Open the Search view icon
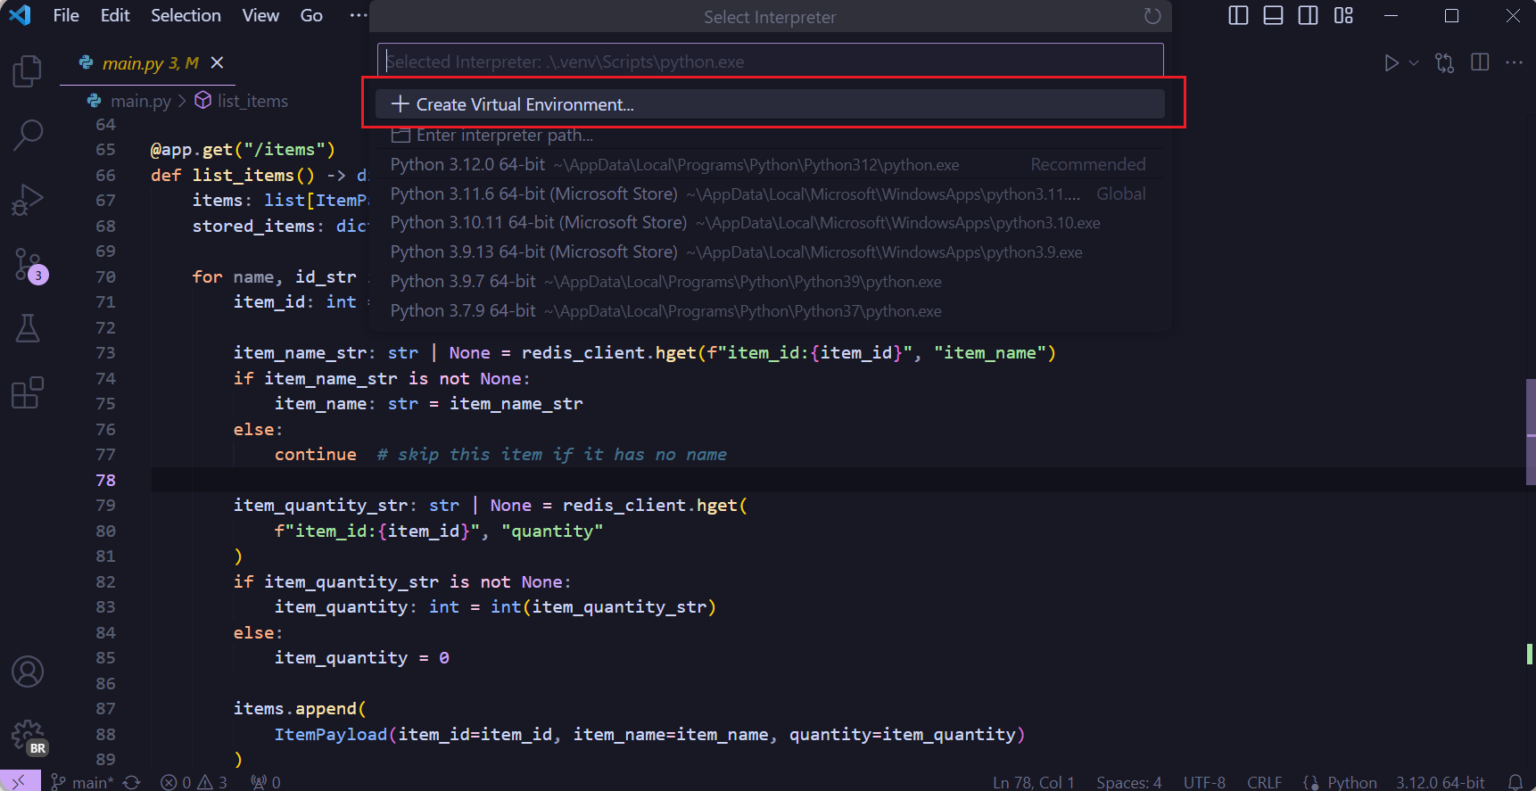 point(27,134)
